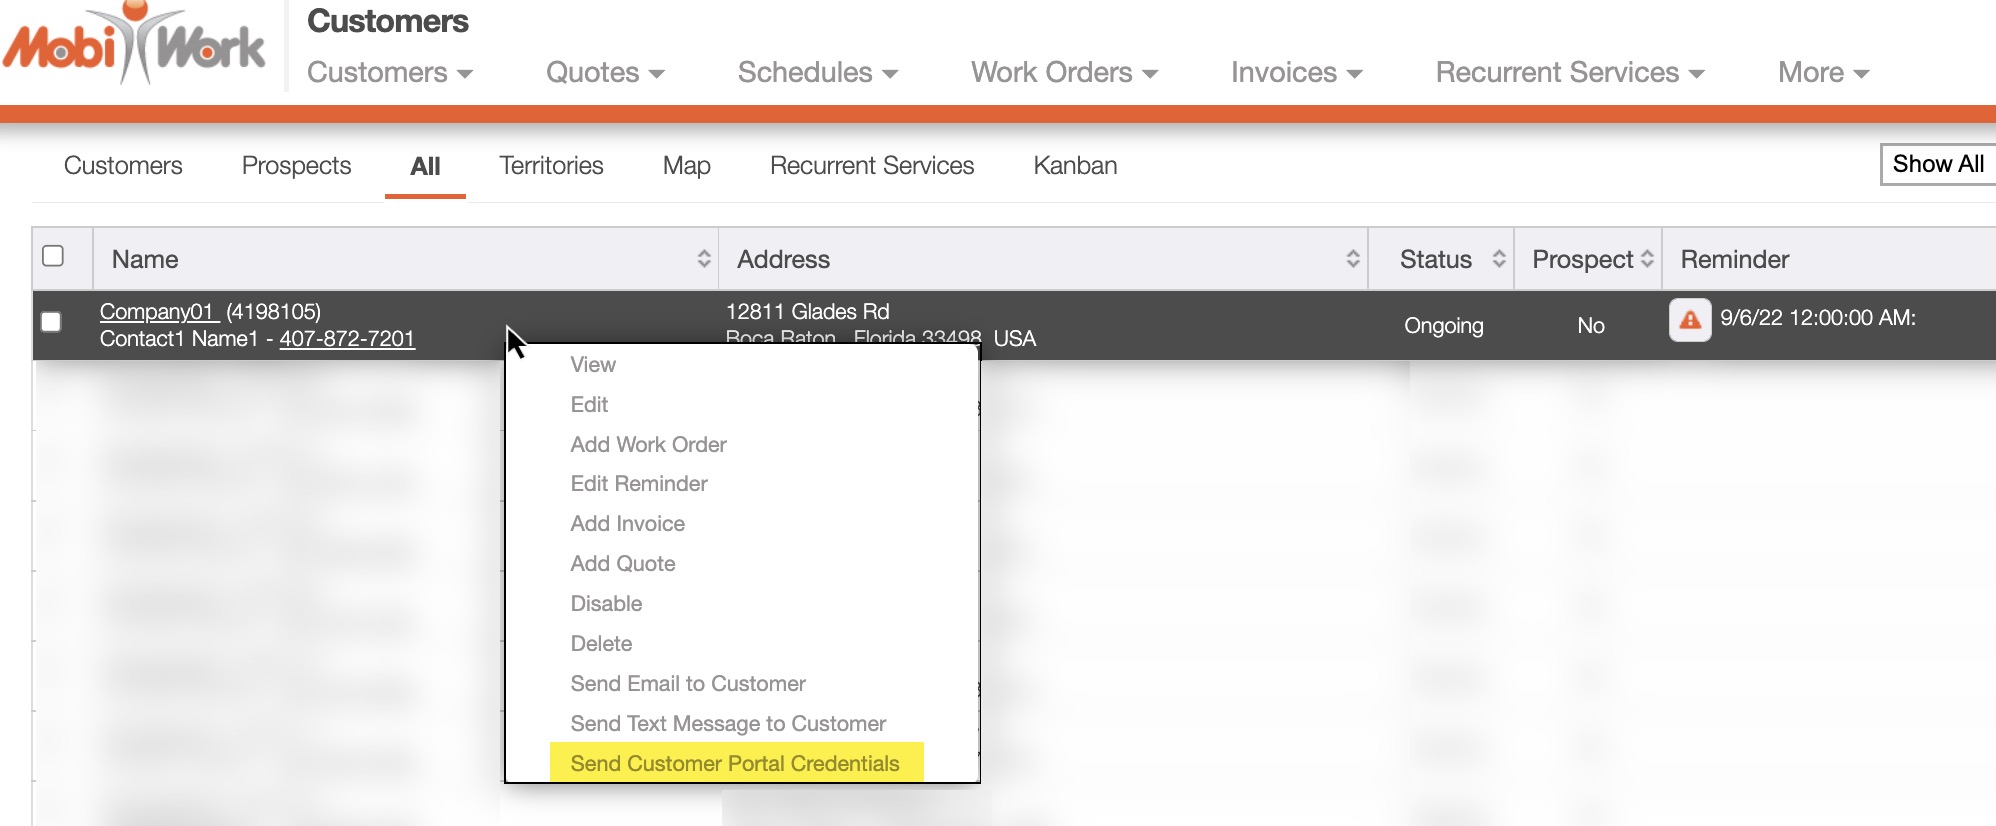Expand the Work Orders dropdown
Screen dimensions: 1996x826
point(1063,73)
